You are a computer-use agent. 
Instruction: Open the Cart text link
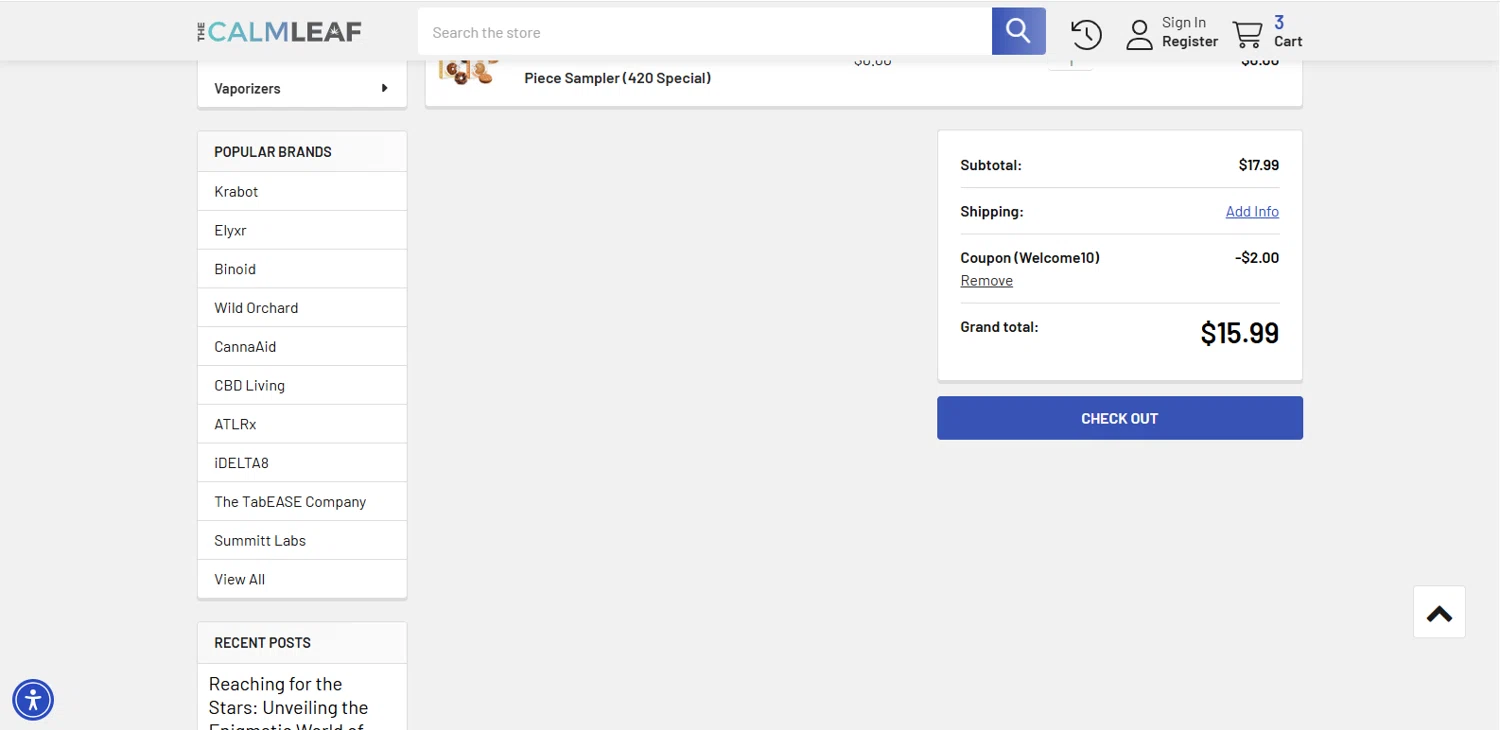[1288, 41]
